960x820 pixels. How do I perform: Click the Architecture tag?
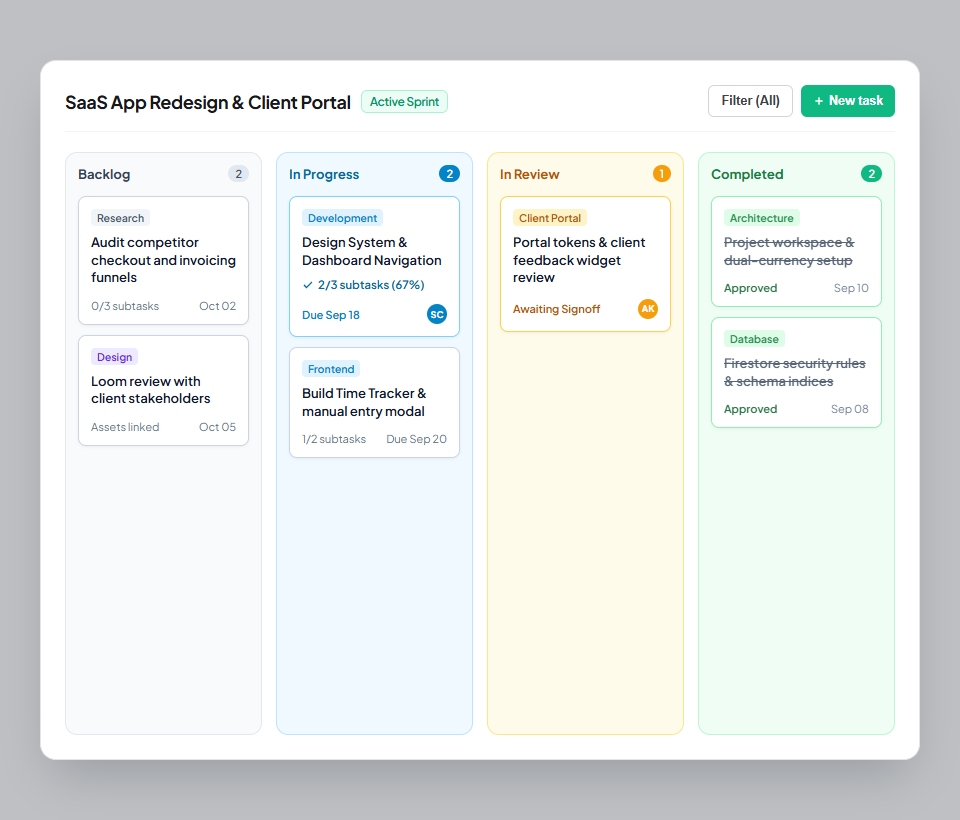[x=762, y=218]
